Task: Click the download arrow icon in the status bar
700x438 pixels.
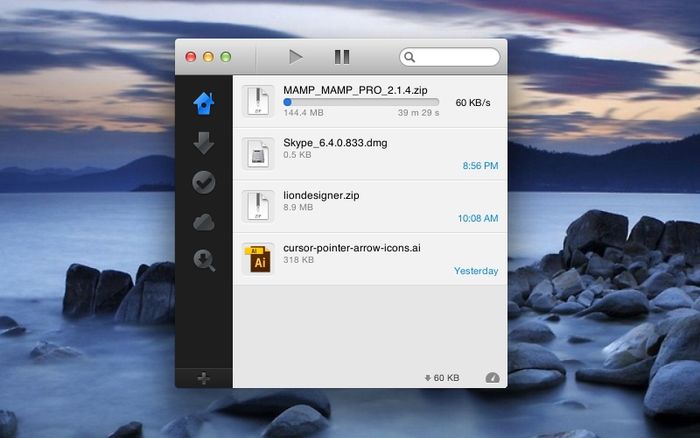Action: 427,378
